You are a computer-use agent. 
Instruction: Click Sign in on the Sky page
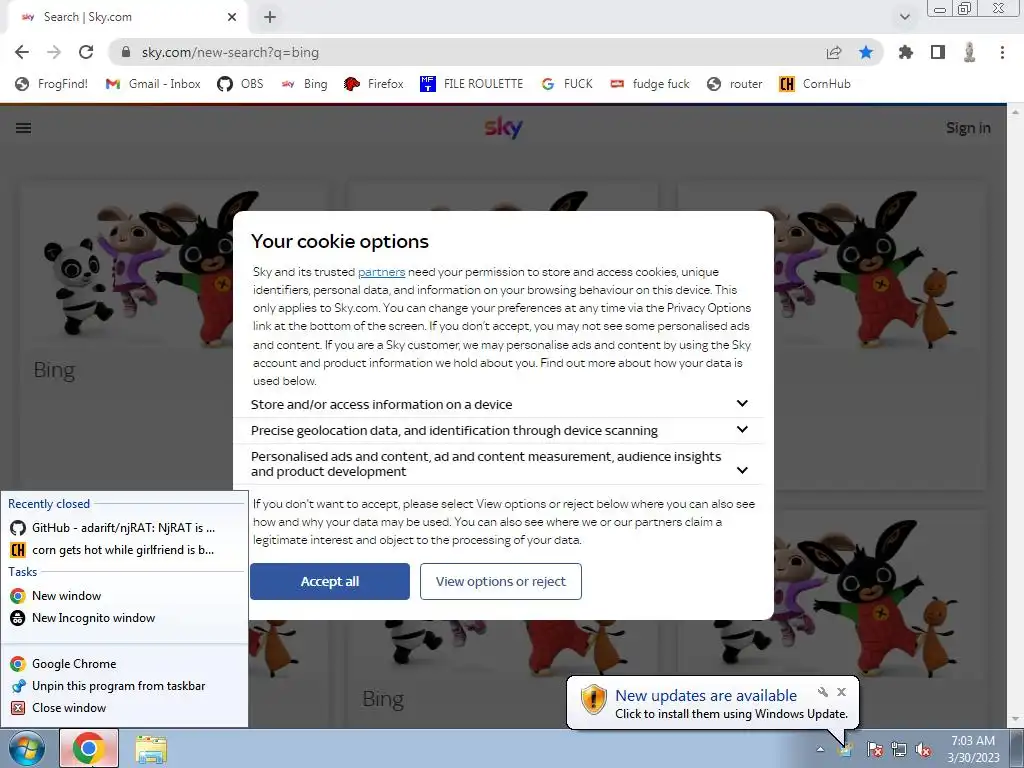point(968,128)
